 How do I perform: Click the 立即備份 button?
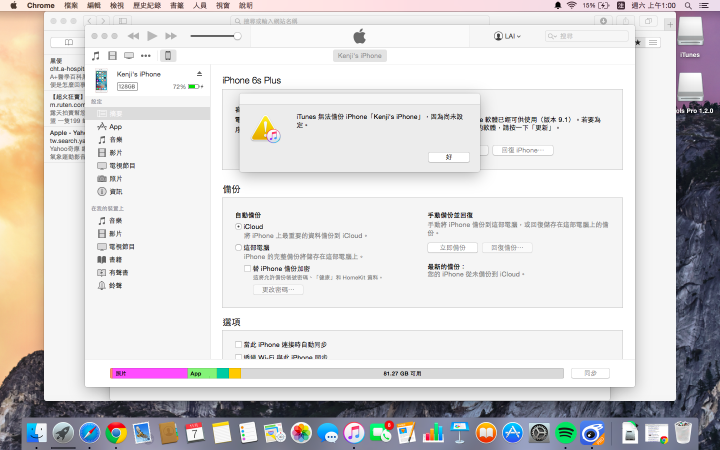click(x=452, y=248)
